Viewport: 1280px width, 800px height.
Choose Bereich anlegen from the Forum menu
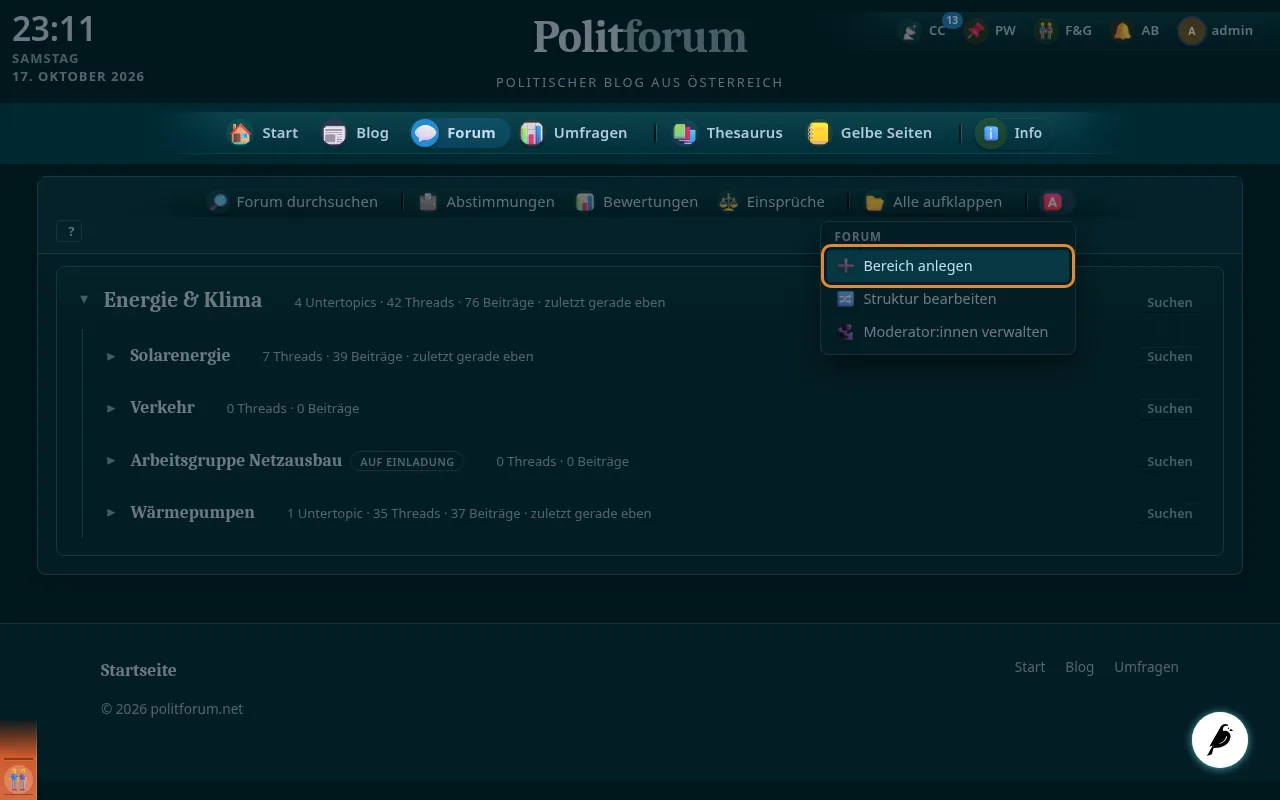point(948,266)
